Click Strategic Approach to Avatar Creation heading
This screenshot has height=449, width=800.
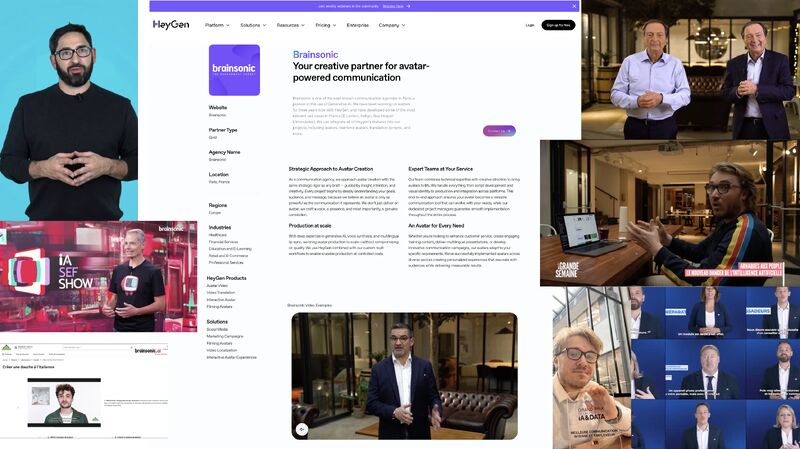[x=331, y=169]
